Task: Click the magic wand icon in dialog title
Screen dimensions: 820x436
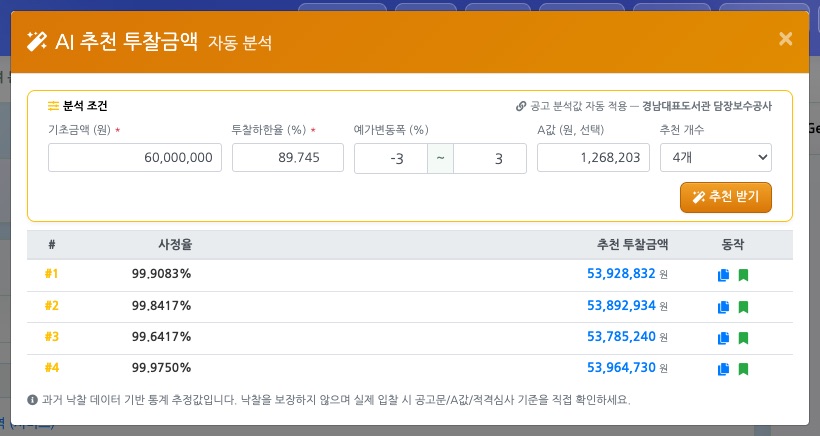Action: tap(37, 41)
